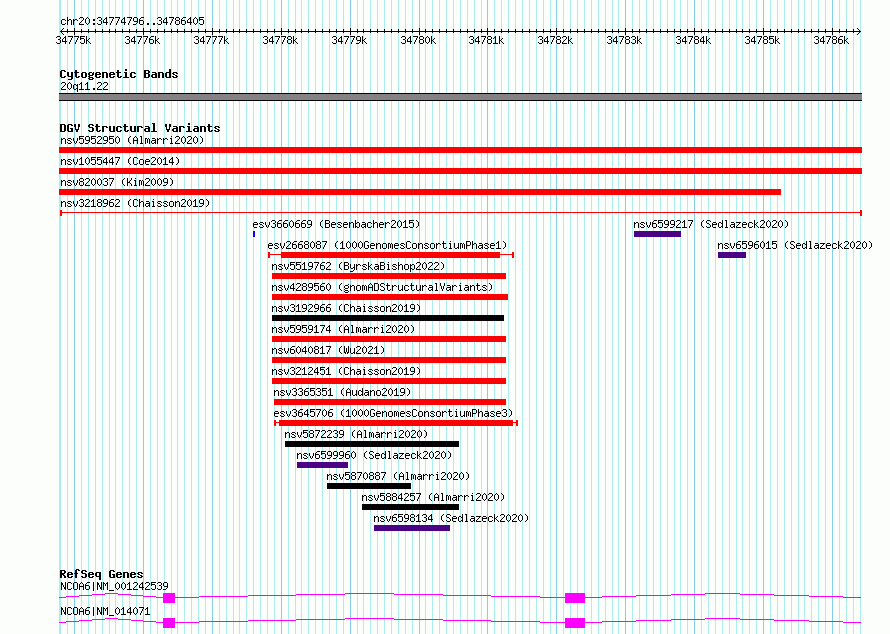
Task: Click the 20q11.22 cytogenetic band bar
Action: click(x=460, y=97)
